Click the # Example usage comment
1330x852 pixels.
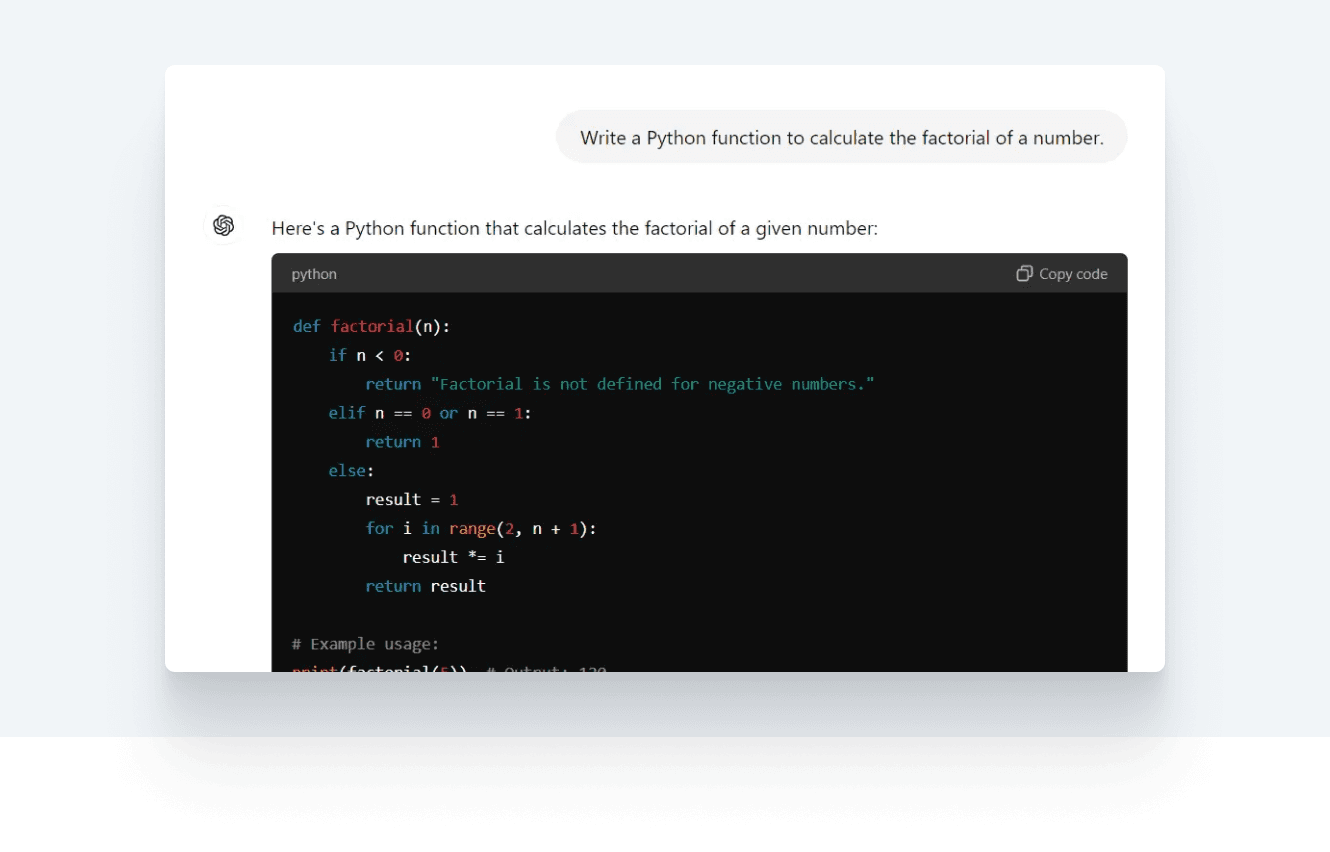tap(364, 644)
